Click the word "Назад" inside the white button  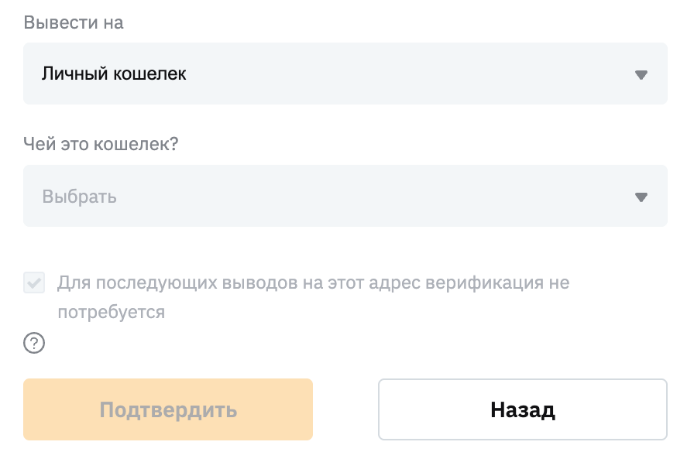[x=522, y=410]
